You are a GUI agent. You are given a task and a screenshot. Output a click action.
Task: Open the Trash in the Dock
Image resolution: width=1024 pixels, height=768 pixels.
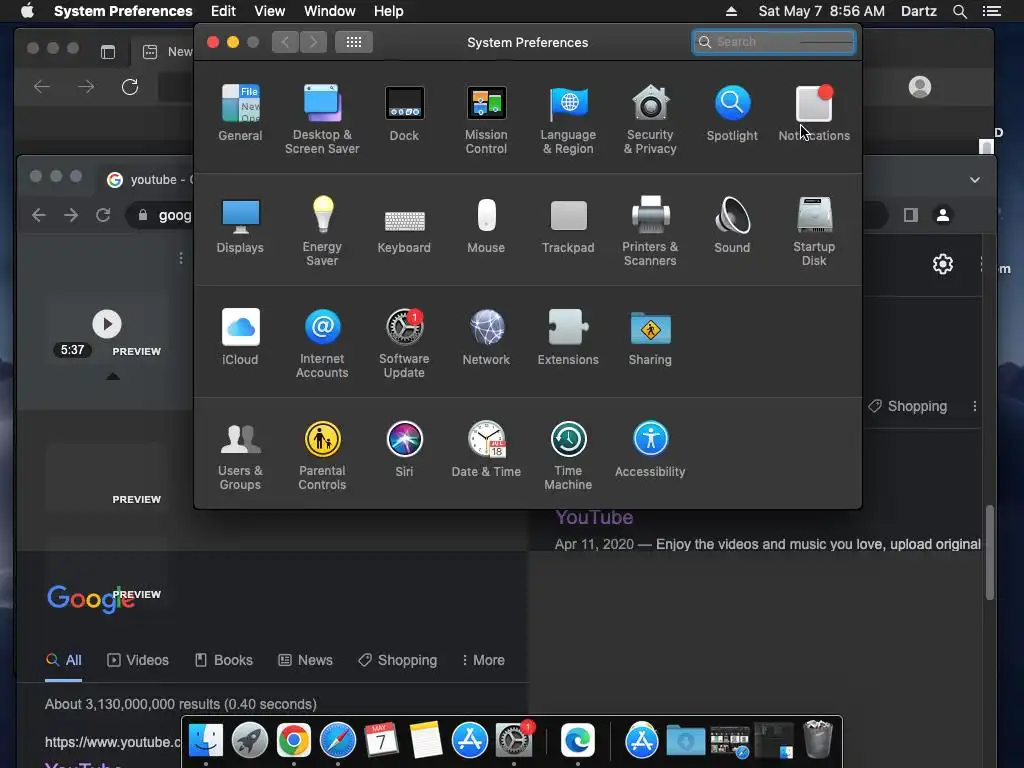(818, 739)
